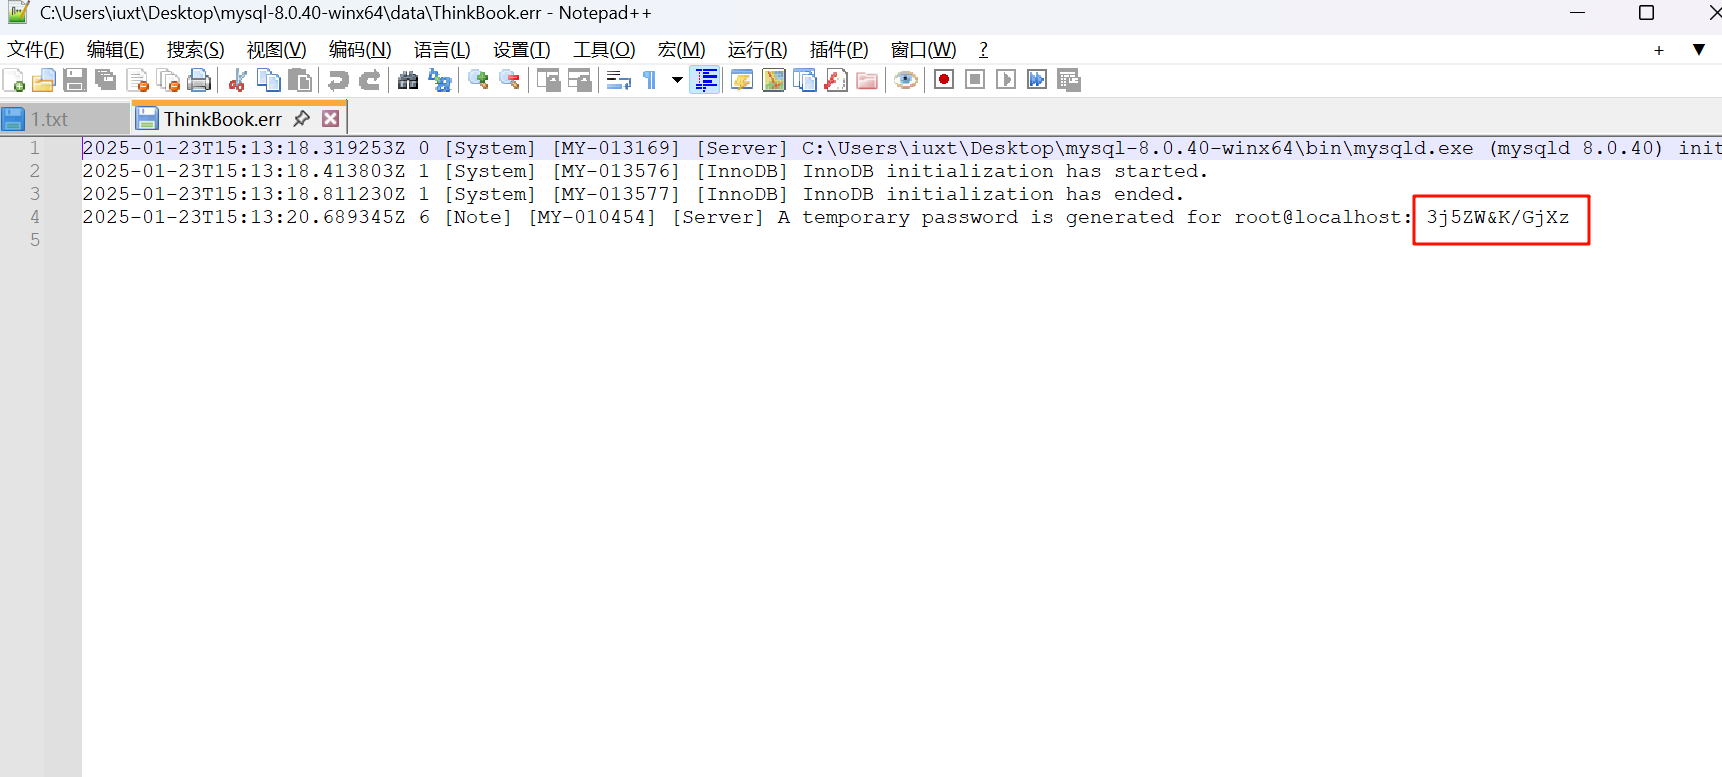Zoom out with the magnifier minus icon
1722x777 pixels.
point(509,81)
